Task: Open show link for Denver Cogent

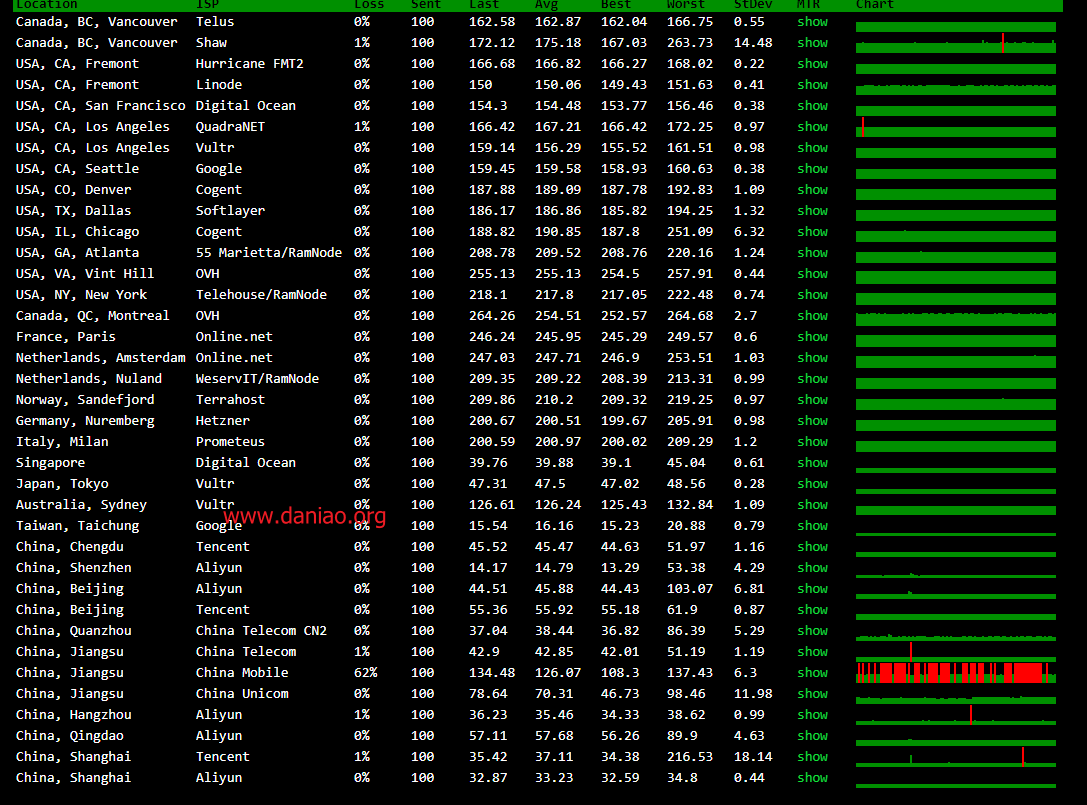Action: pyautogui.click(x=812, y=189)
